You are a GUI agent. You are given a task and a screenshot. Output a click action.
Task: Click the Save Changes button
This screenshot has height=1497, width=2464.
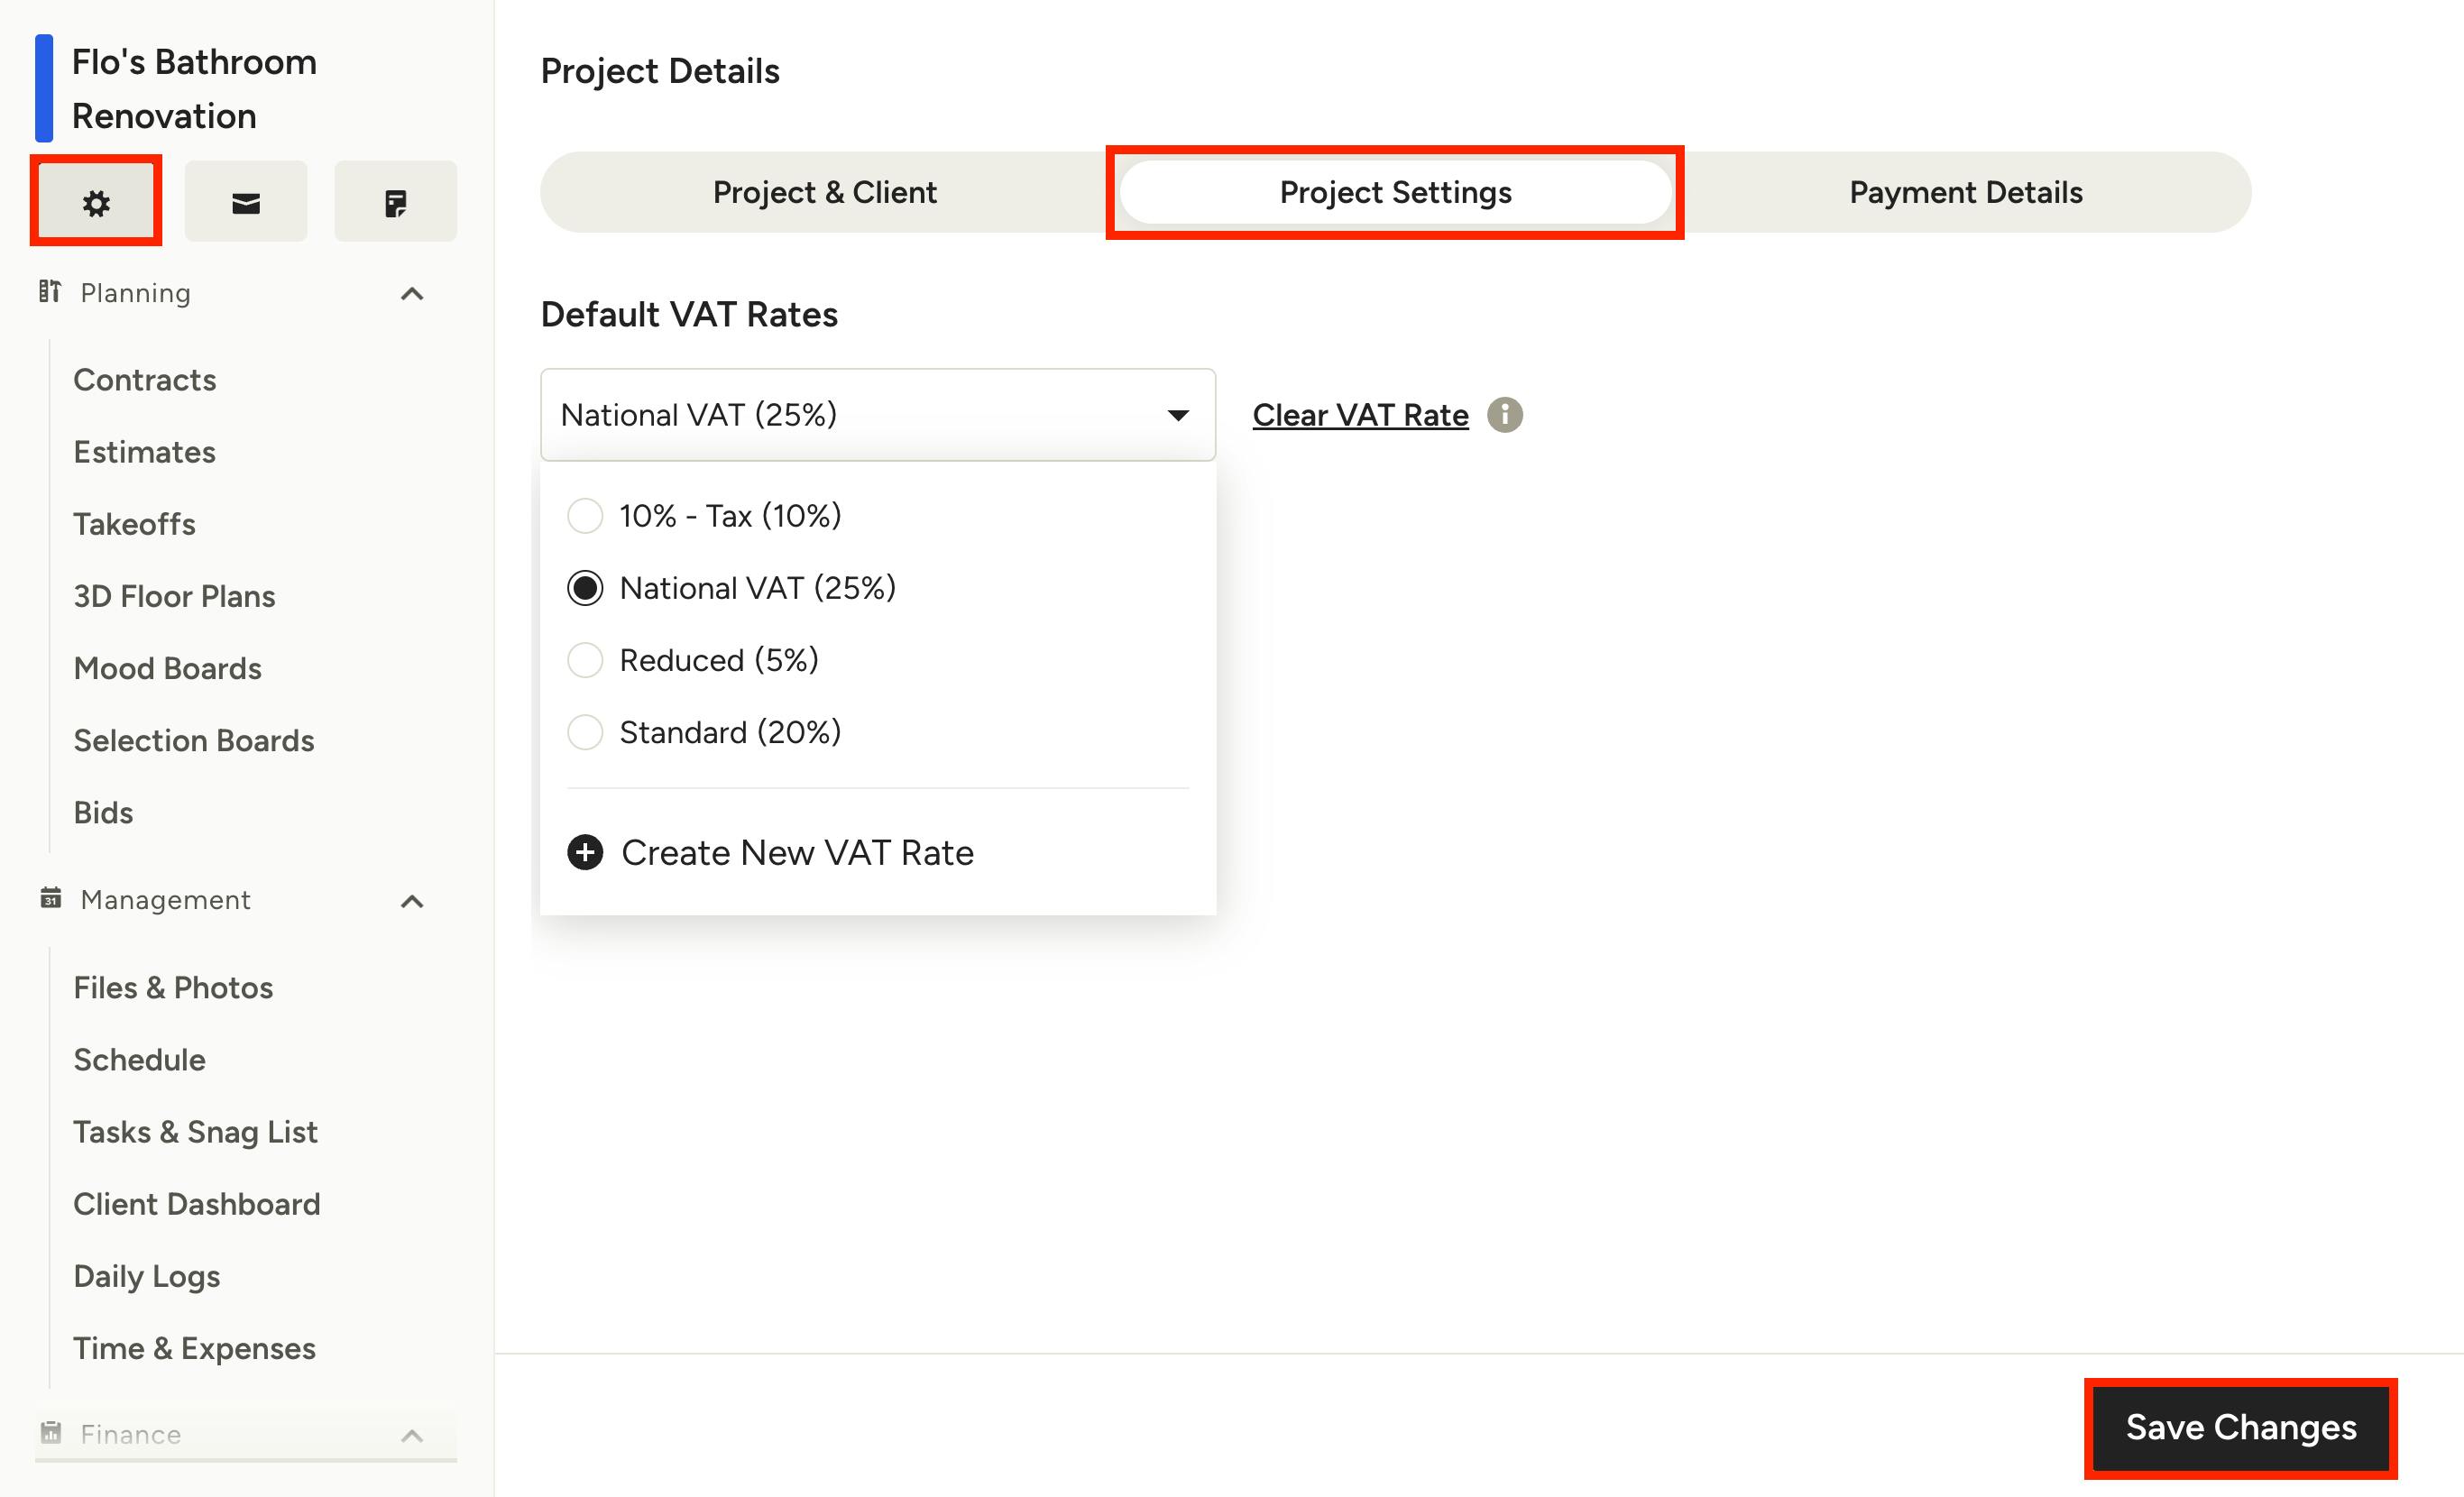pyautogui.click(x=2241, y=1427)
